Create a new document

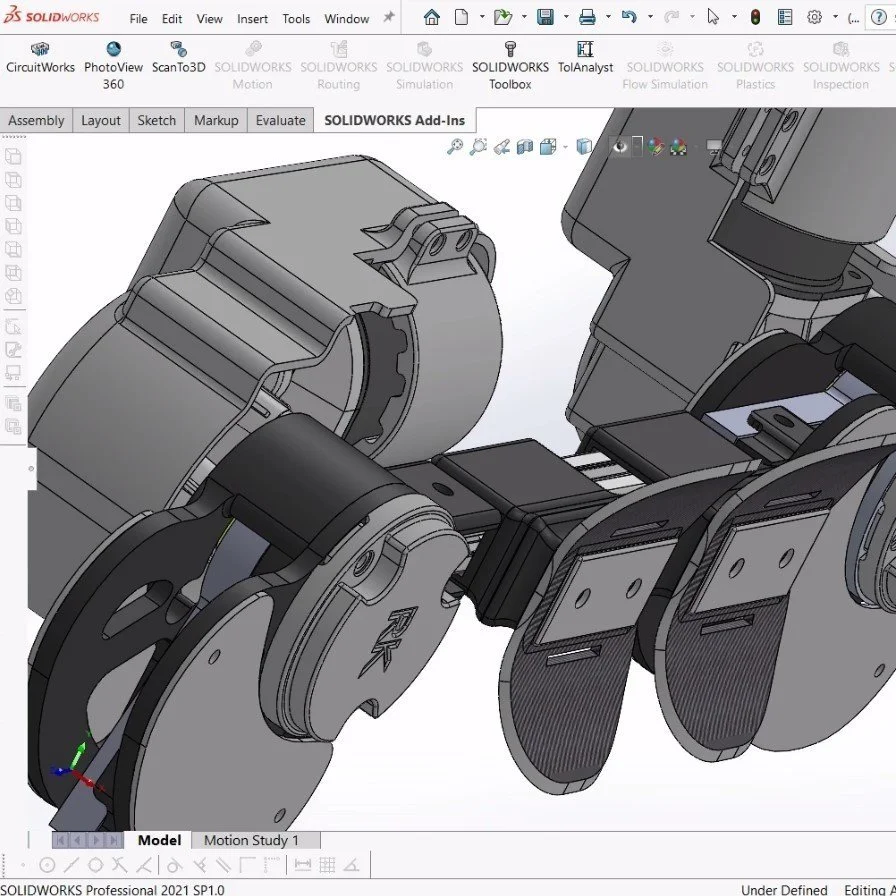(461, 17)
